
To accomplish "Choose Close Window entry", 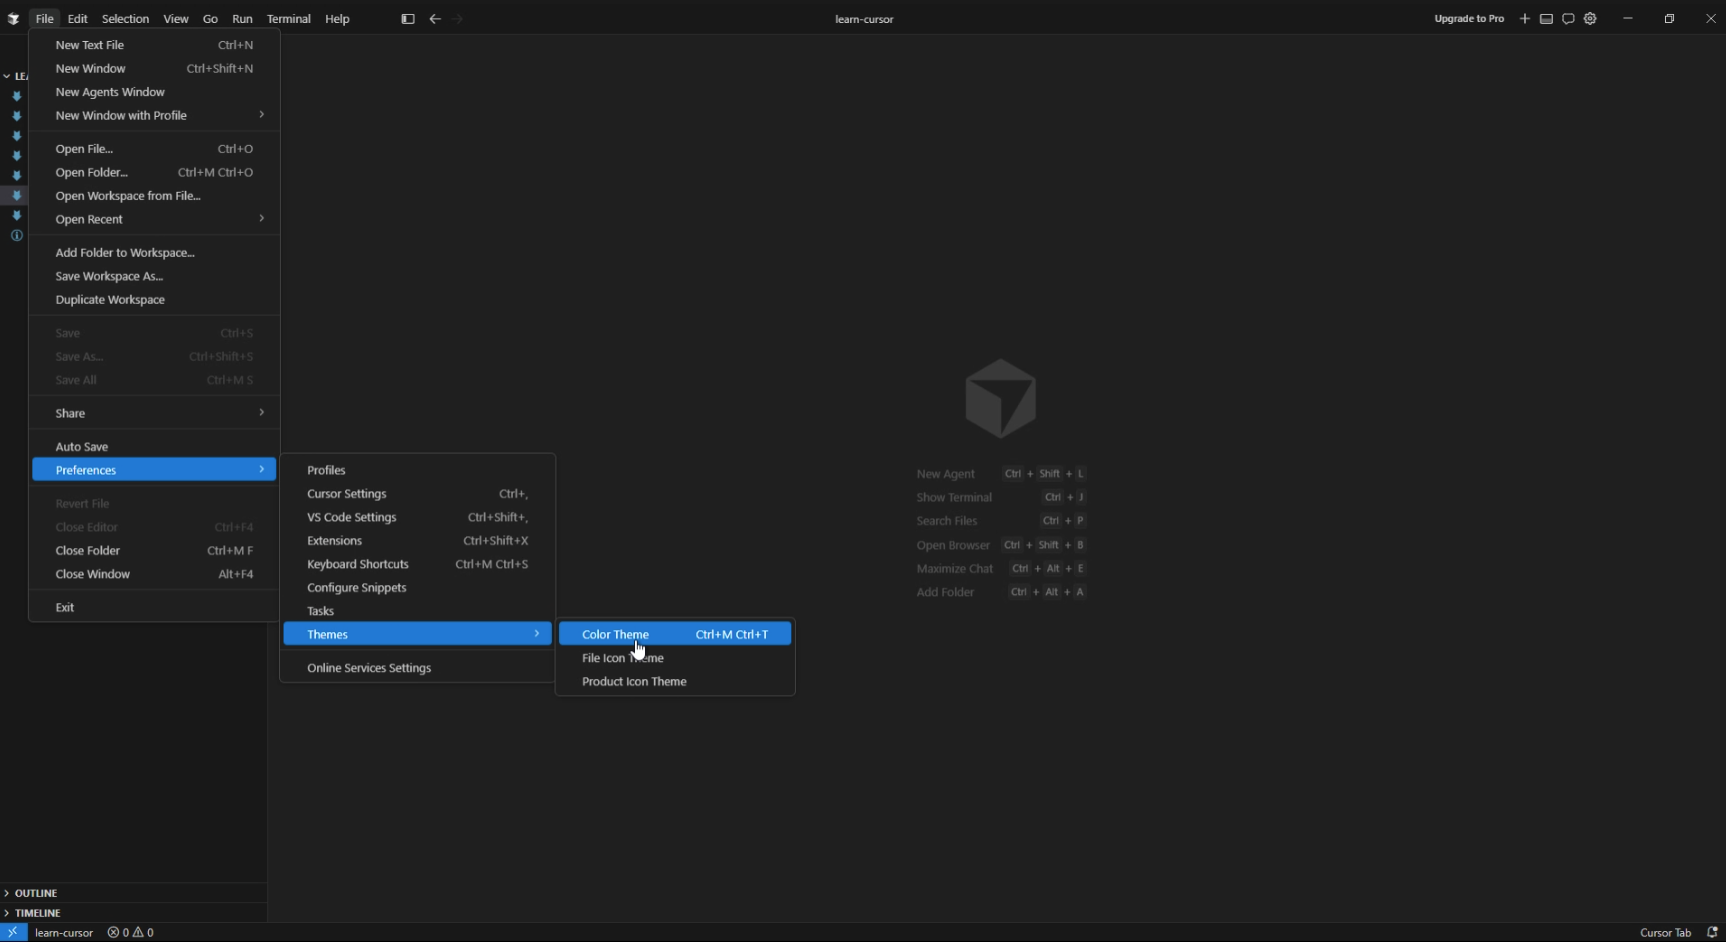I will (x=154, y=574).
